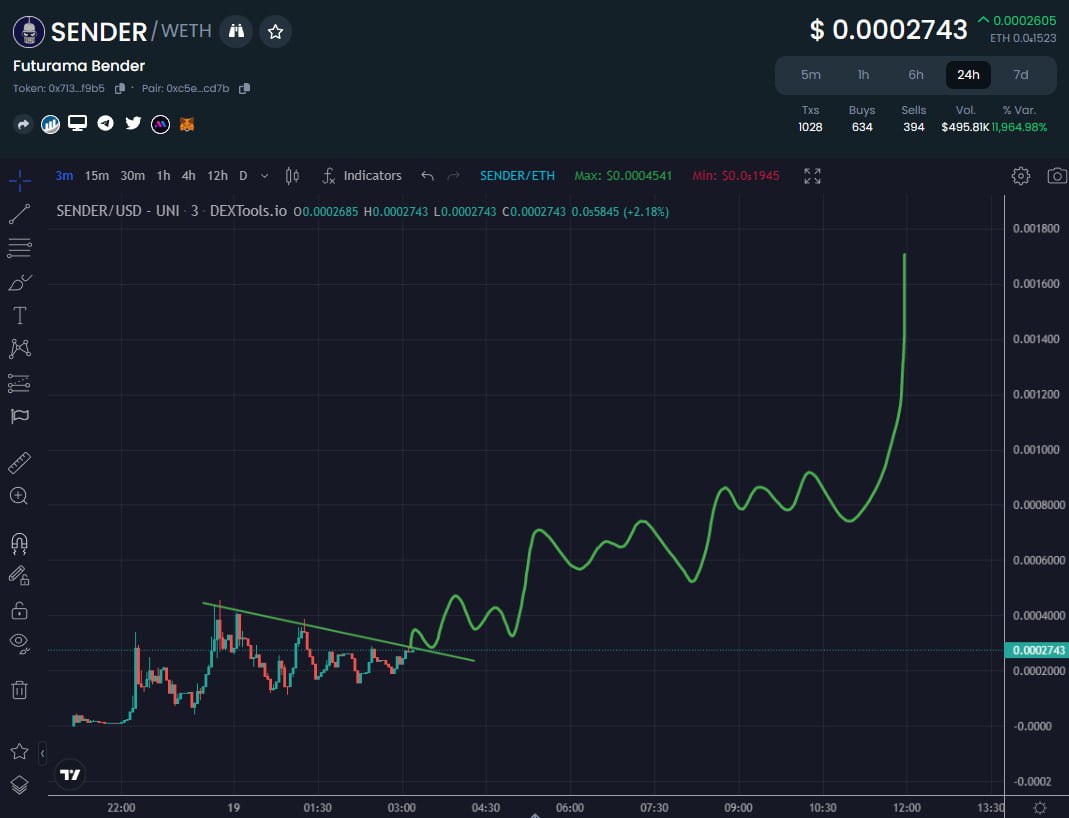Expand the interval dropdown chevron

coord(265,176)
